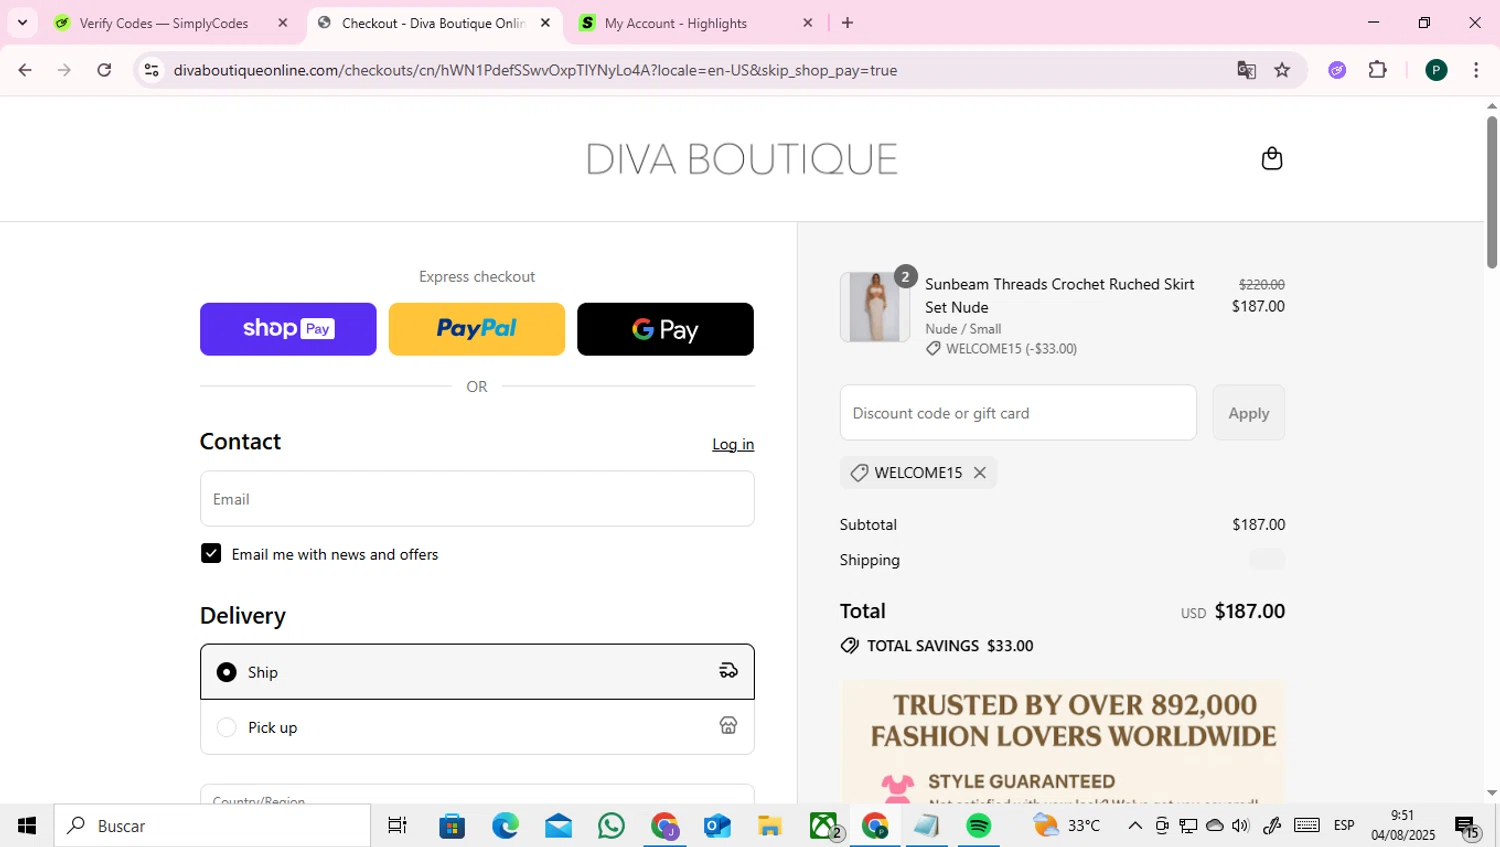Reload the checkout page
The image size is (1500, 847).
(x=104, y=70)
